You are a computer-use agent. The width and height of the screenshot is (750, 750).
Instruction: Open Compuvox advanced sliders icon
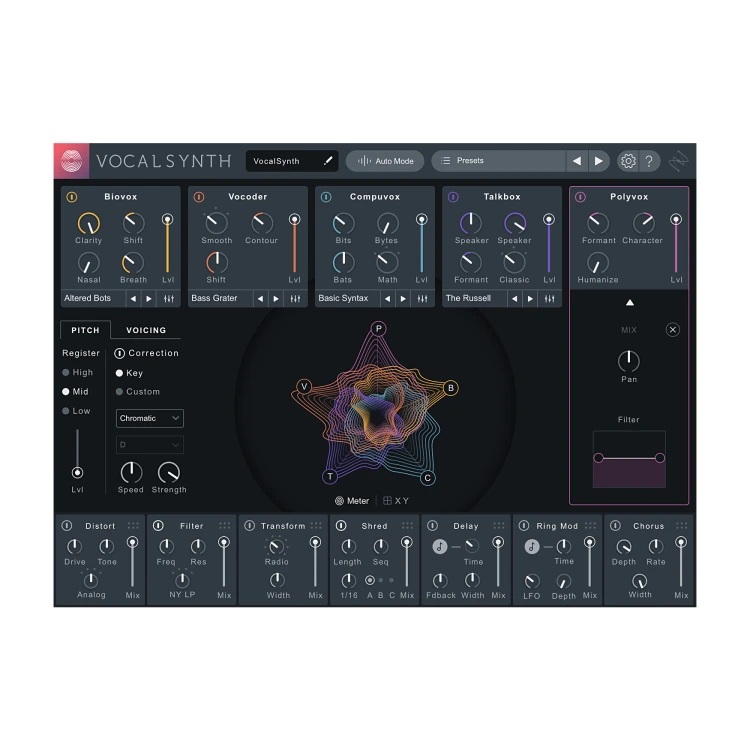click(x=422, y=298)
